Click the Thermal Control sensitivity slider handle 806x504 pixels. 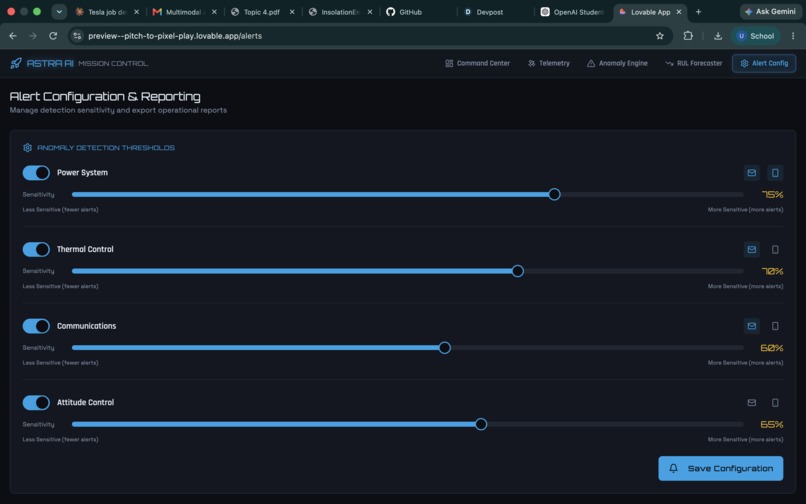click(x=518, y=271)
